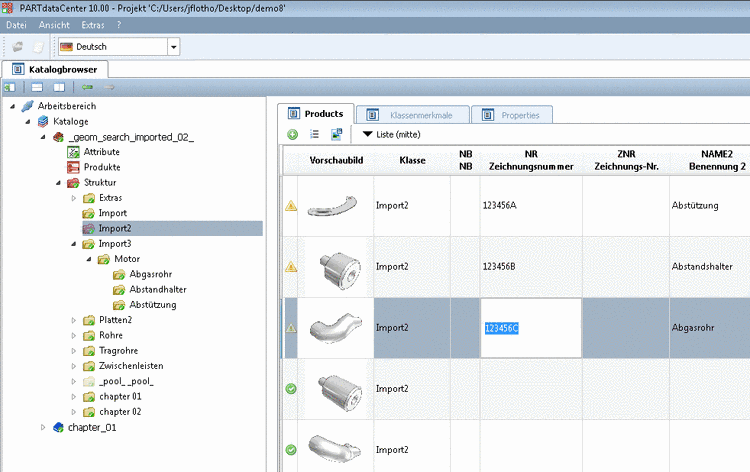This screenshot has height=472, width=750.
Task: Click cell 123456A
Action: pos(531,206)
